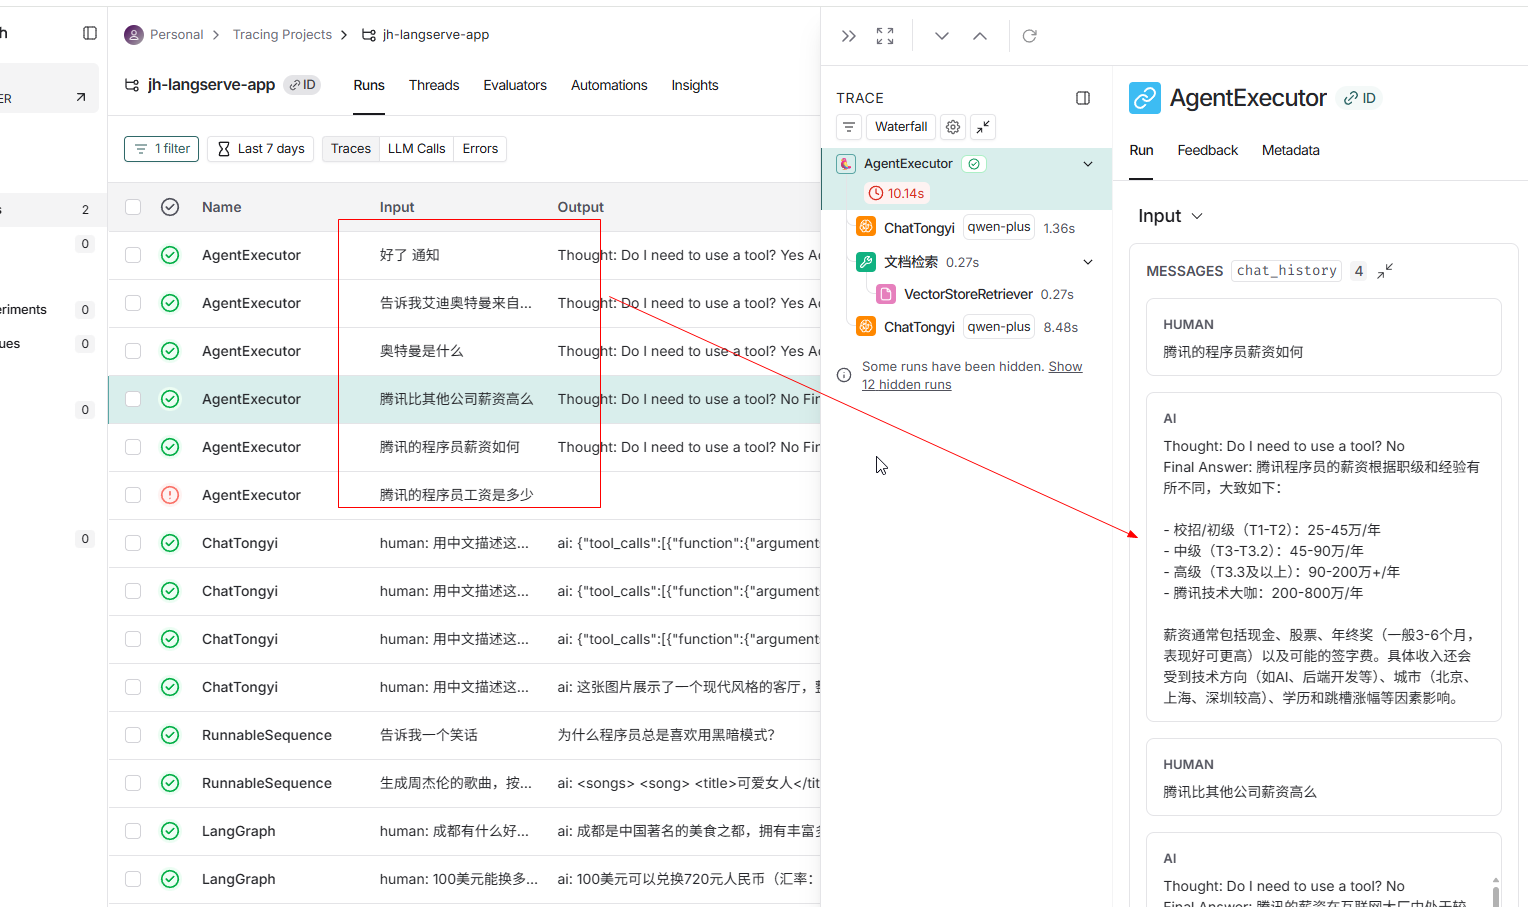Image resolution: width=1528 pixels, height=907 pixels.
Task: Check the row with input 奥特曼是什么
Action: [x=133, y=351]
